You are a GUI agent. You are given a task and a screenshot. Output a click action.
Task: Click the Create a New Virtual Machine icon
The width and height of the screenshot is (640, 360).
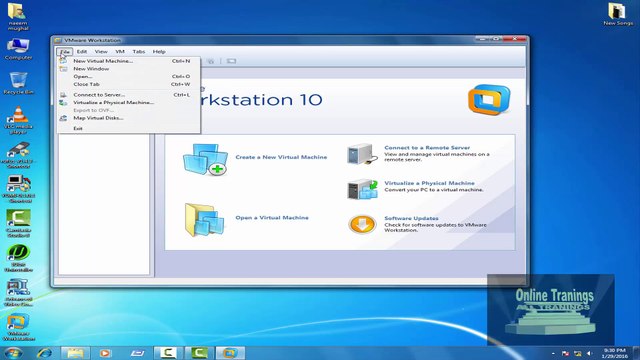(x=205, y=159)
